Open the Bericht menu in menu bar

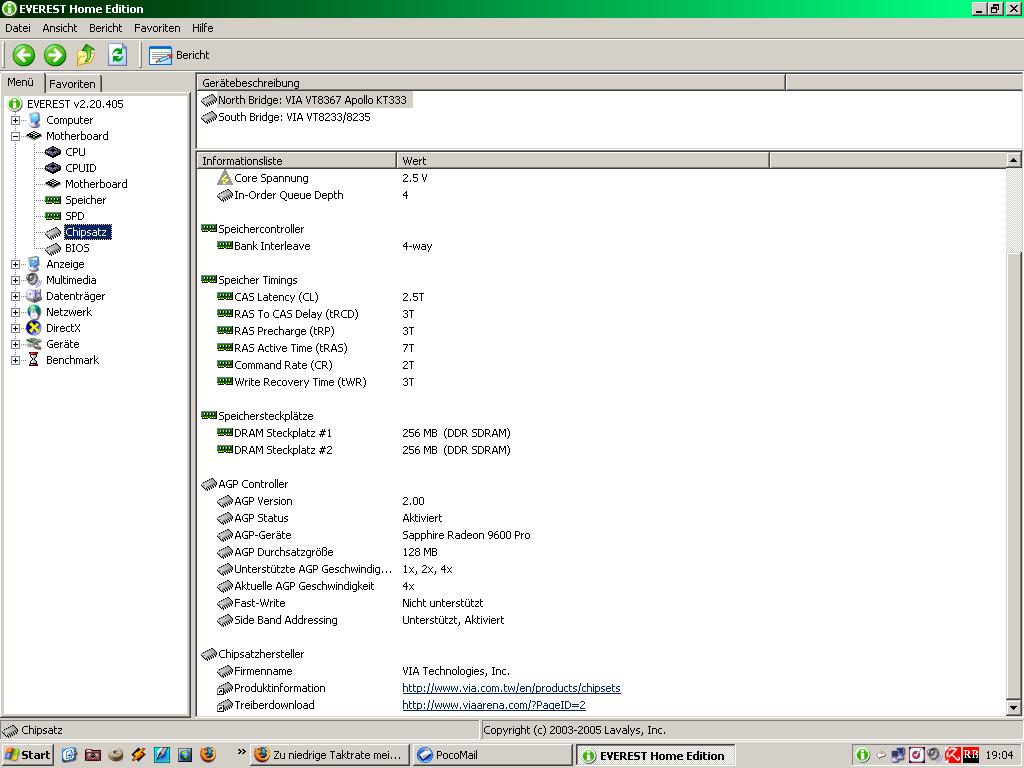[105, 28]
